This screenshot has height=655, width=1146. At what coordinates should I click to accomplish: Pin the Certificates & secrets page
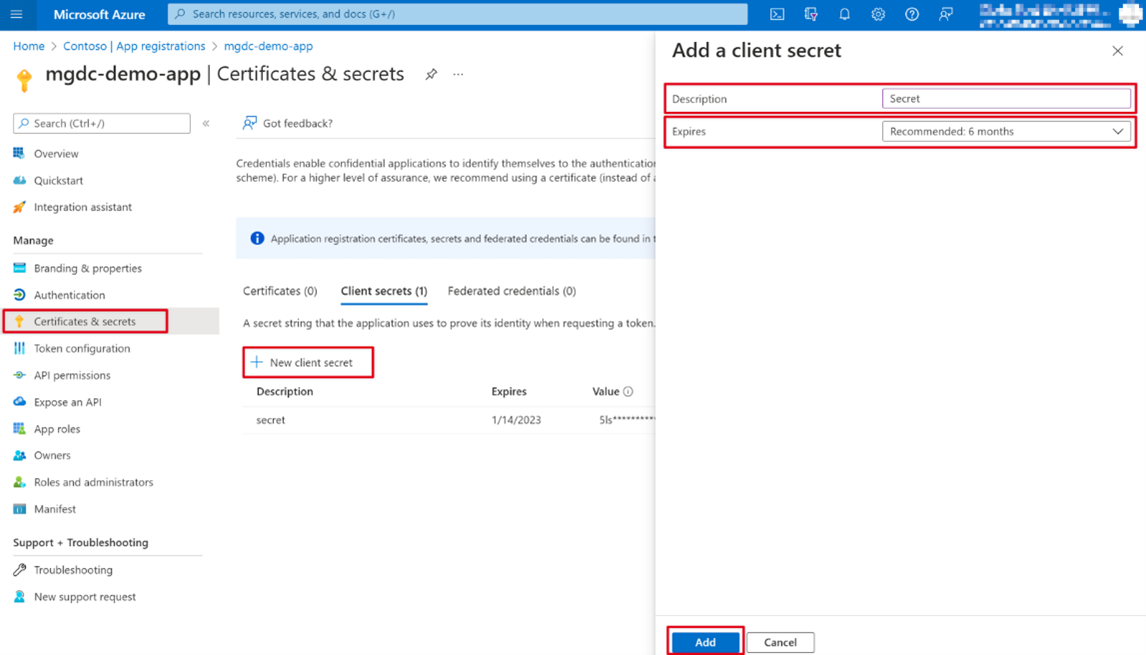coord(431,73)
